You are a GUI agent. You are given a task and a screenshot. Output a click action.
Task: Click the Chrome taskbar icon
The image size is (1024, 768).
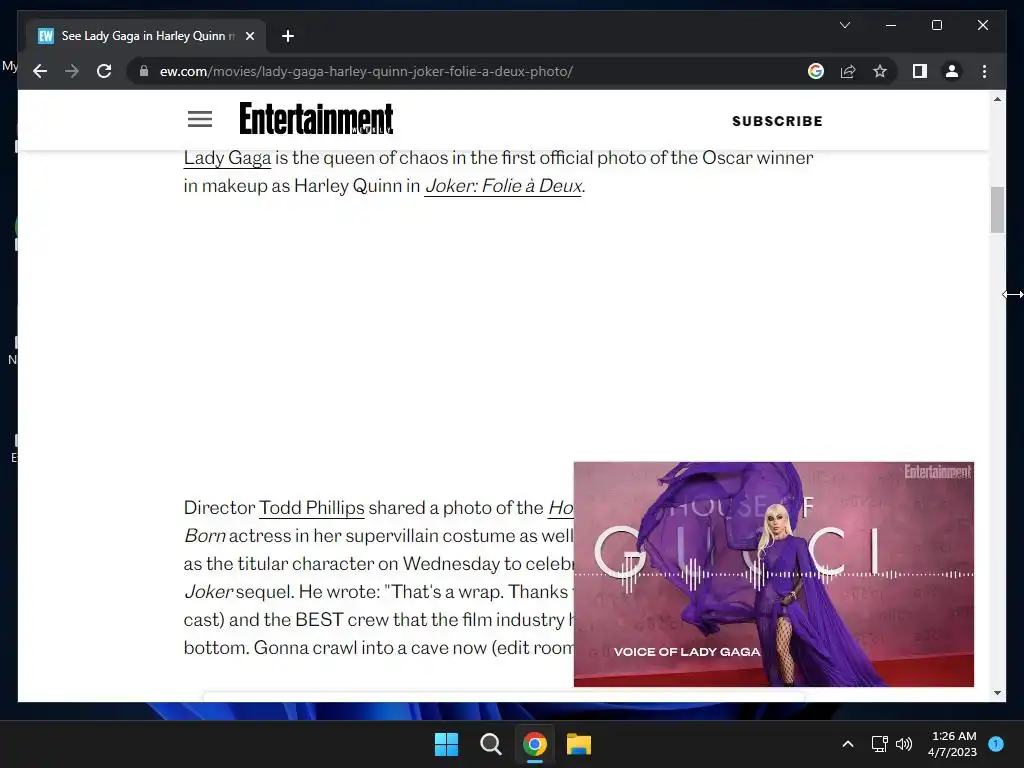[534, 744]
